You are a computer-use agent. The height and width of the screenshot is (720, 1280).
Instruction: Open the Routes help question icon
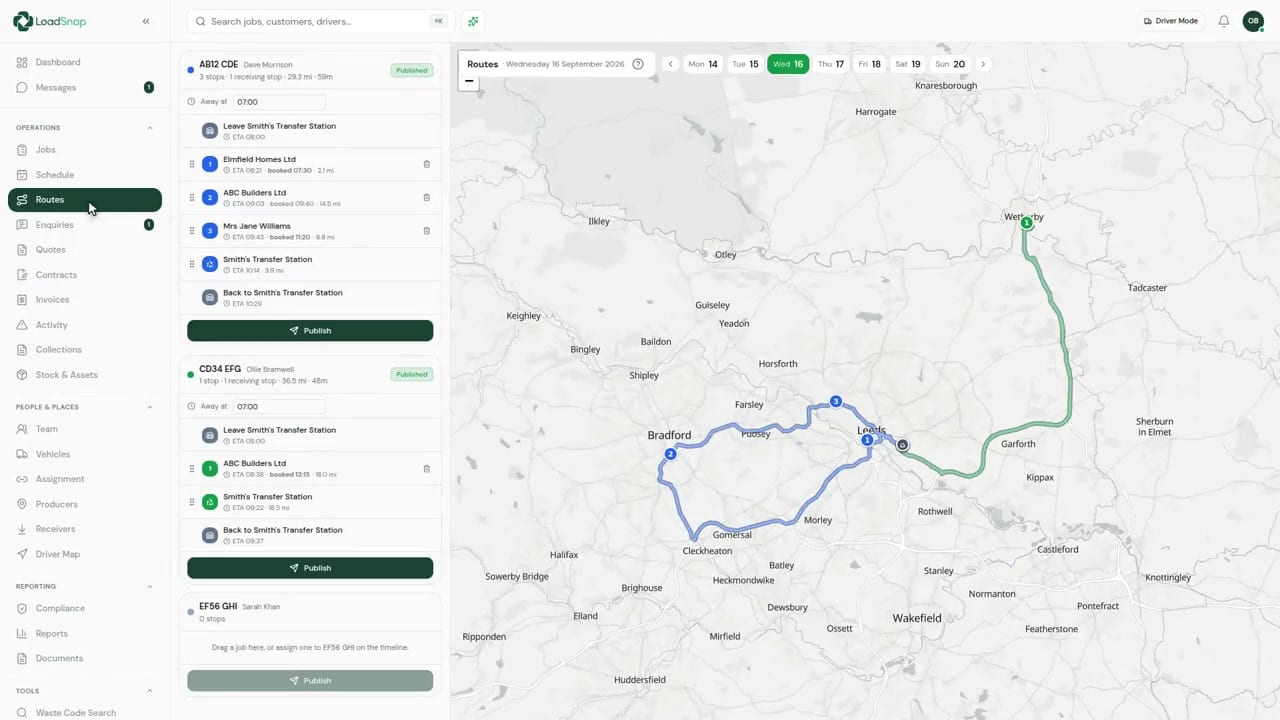point(638,64)
